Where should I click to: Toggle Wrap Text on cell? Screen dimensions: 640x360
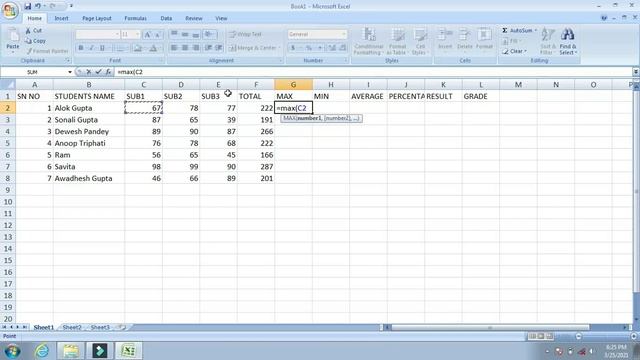(x=245, y=34)
